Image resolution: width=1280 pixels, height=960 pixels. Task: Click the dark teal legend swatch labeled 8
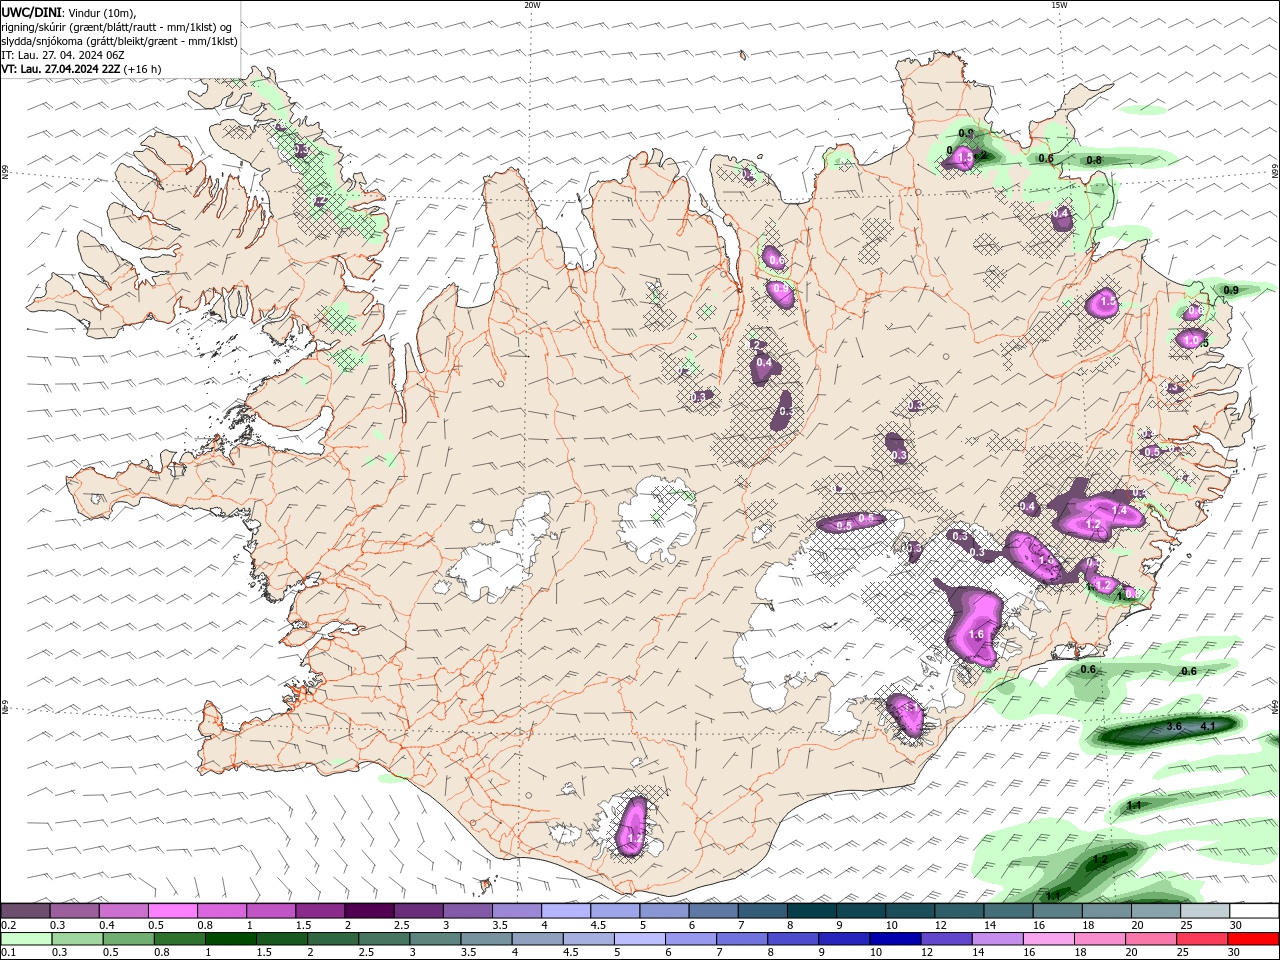tap(812, 911)
